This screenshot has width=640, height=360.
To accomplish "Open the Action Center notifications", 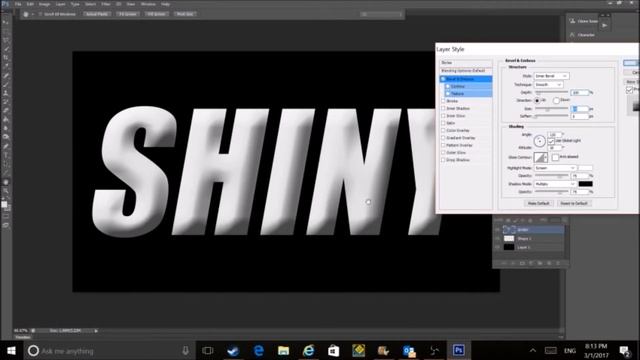I will (x=624, y=350).
